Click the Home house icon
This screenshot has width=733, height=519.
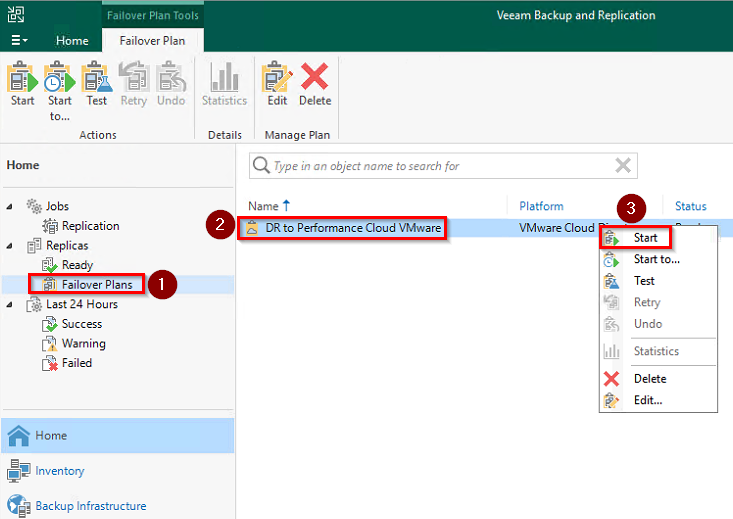click(x=19, y=435)
